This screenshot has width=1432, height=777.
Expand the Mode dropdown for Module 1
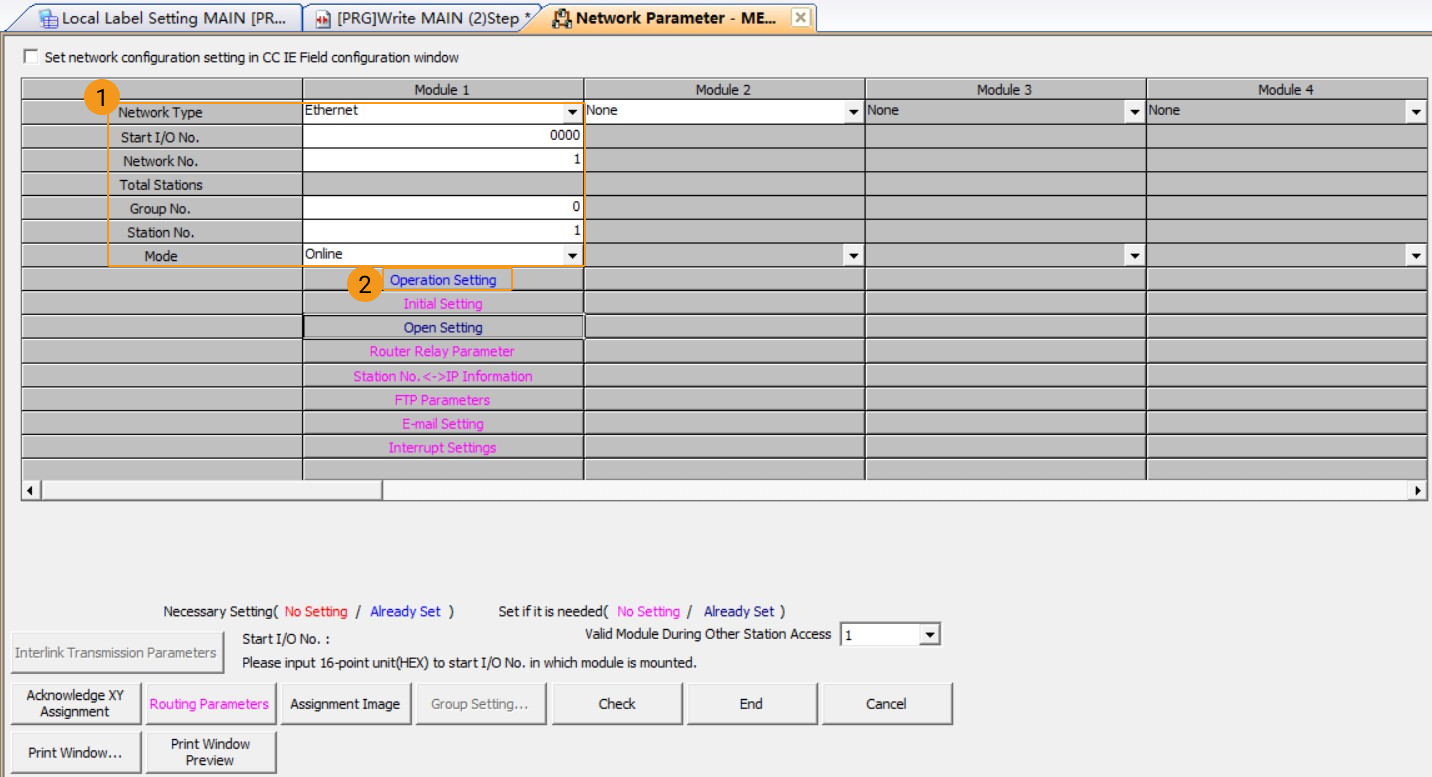point(573,256)
